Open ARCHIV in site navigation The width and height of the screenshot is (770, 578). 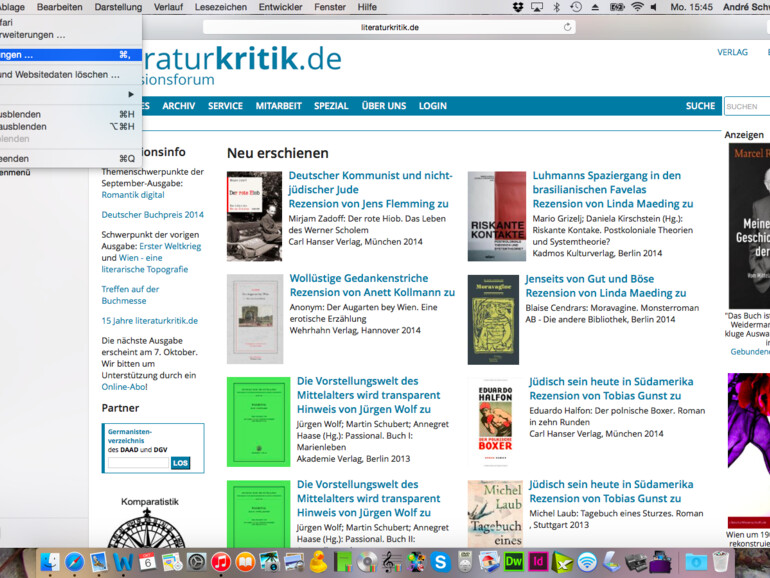[x=179, y=106]
